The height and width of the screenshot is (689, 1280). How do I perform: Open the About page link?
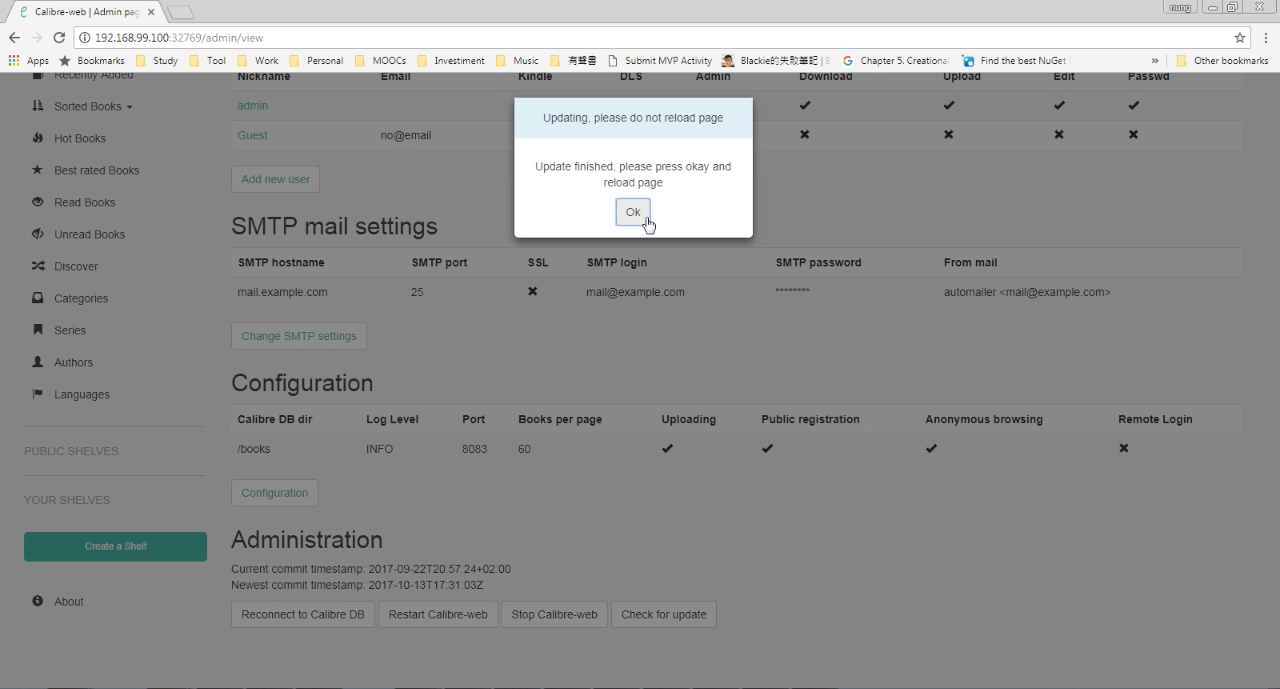(69, 601)
